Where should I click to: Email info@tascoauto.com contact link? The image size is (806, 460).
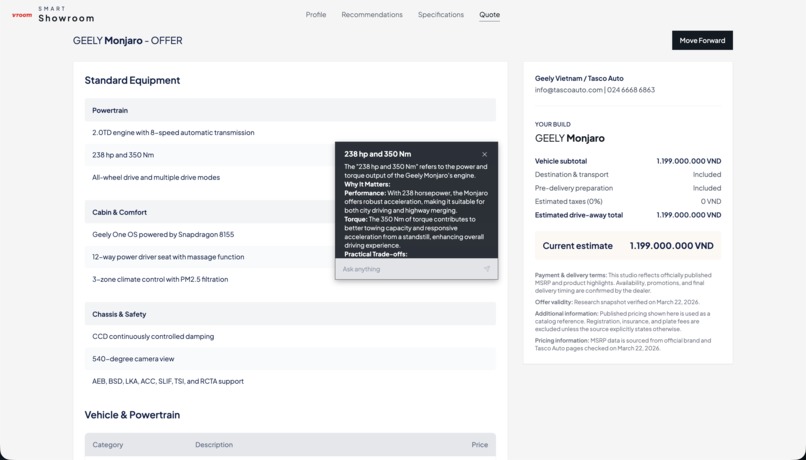(569, 89)
